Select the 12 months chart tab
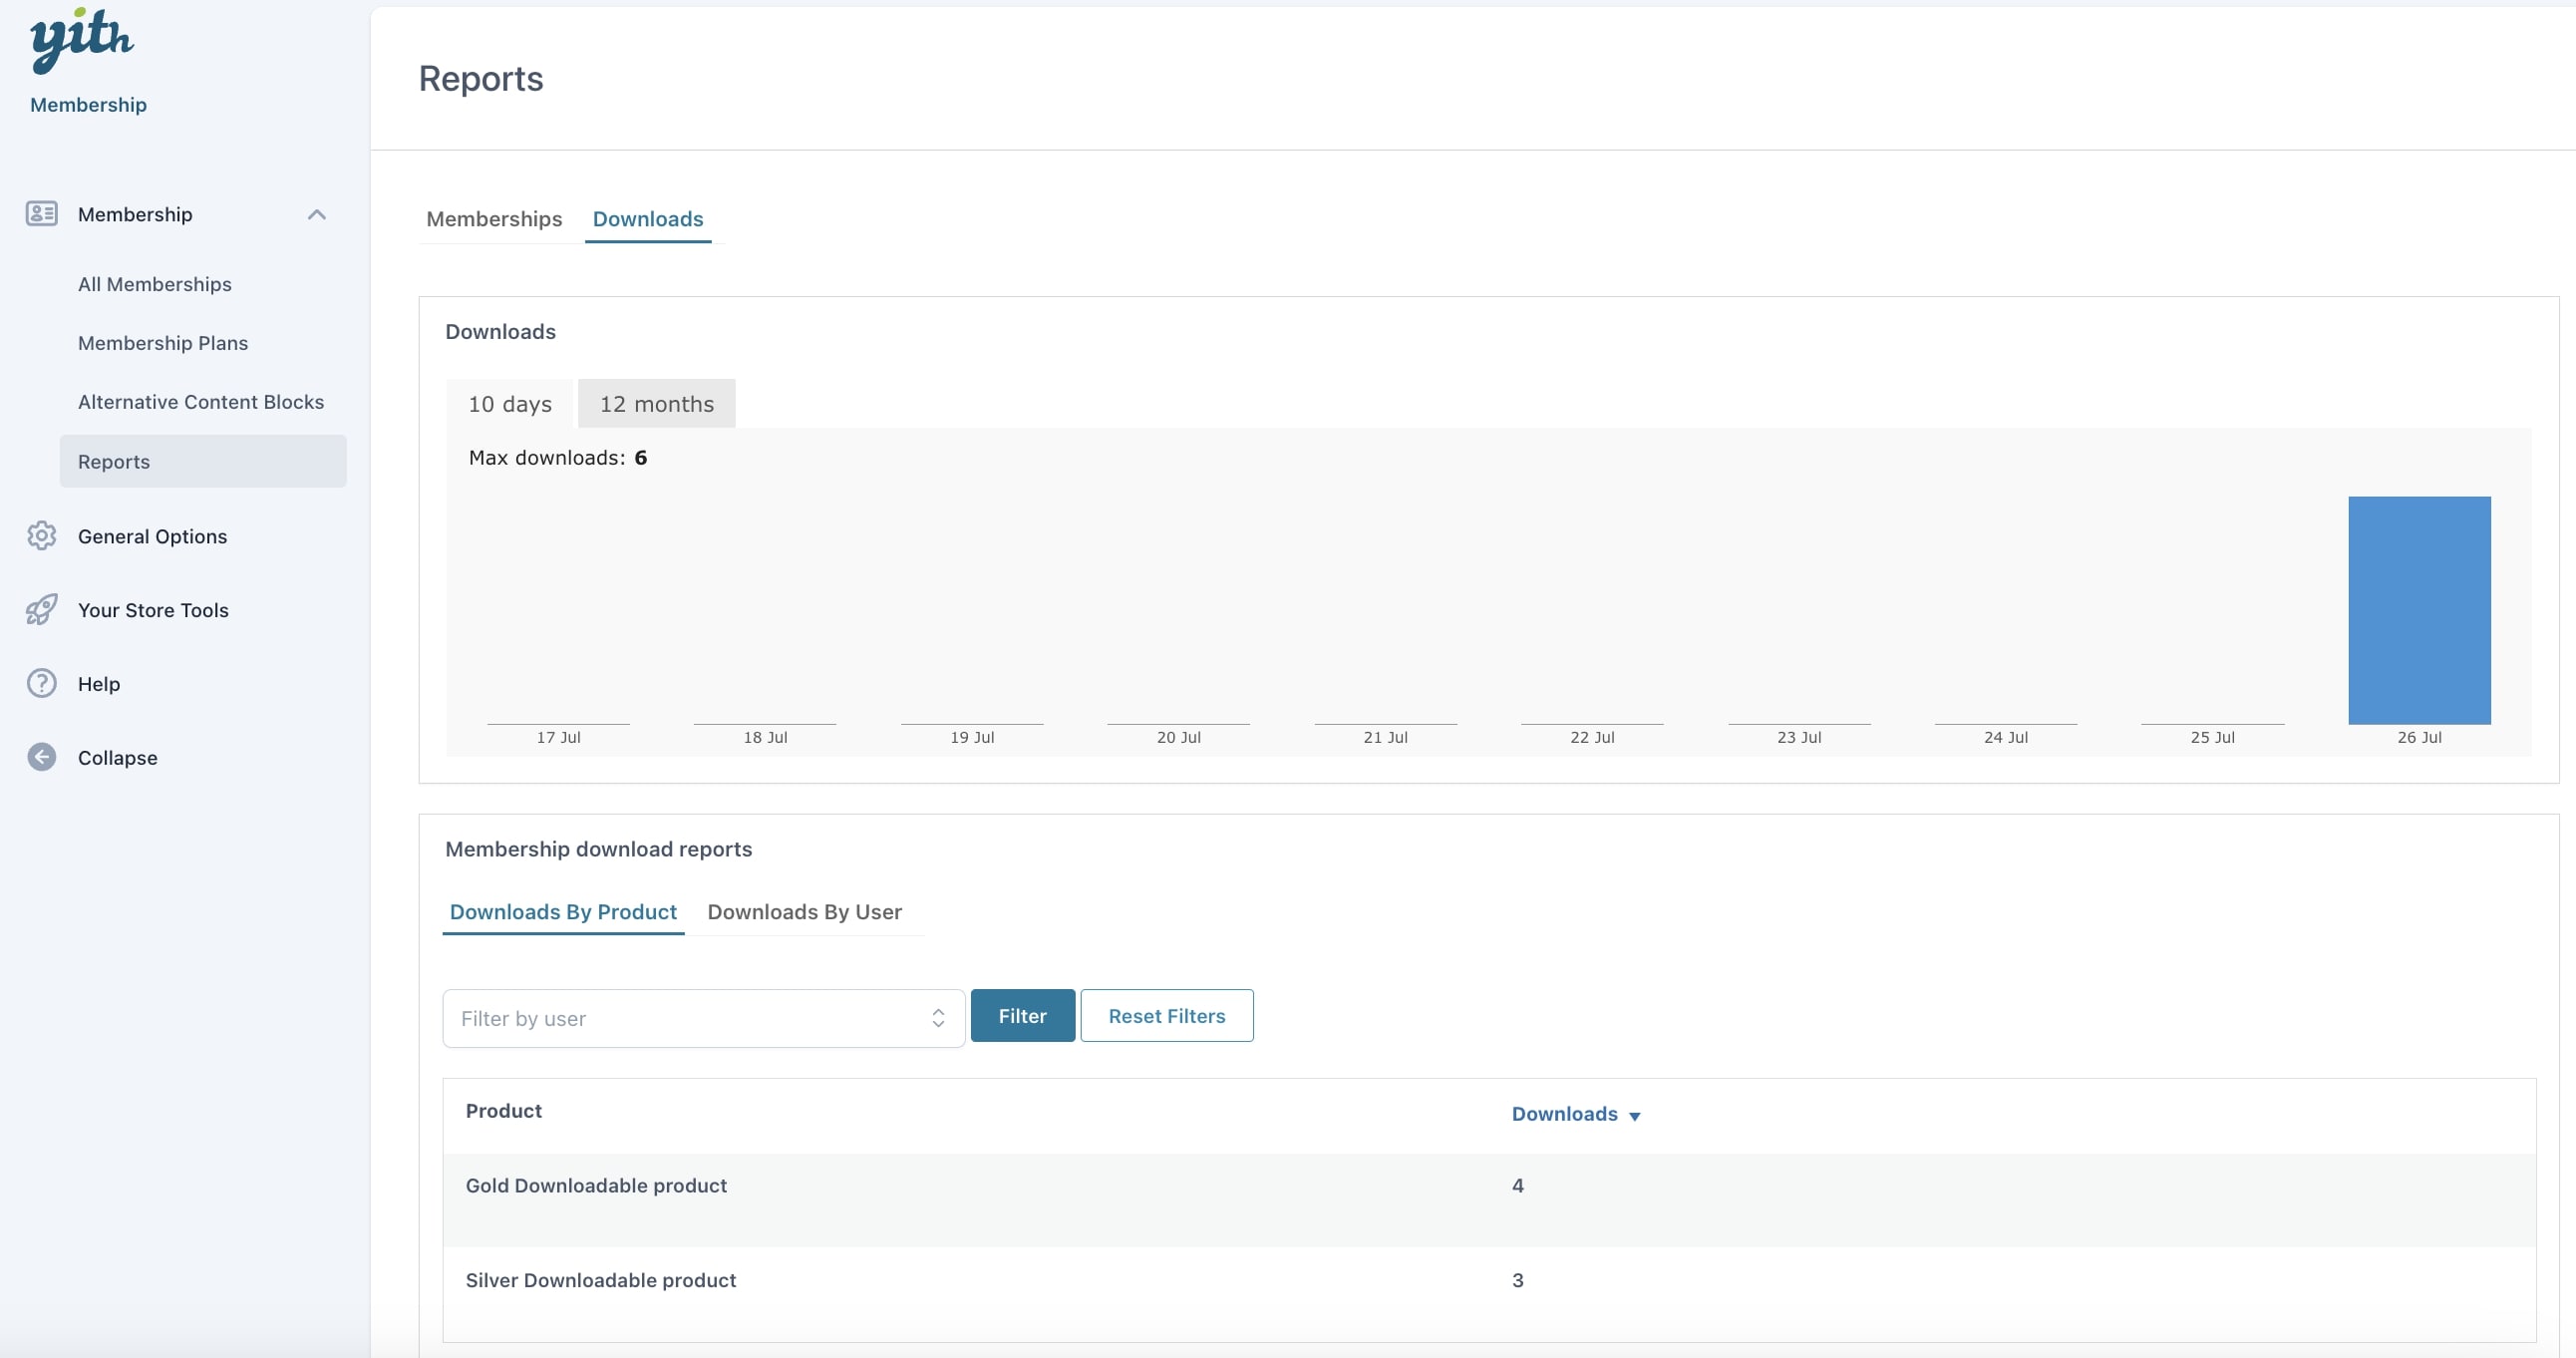Image resolution: width=2576 pixels, height=1358 pixels. point(656,404)
